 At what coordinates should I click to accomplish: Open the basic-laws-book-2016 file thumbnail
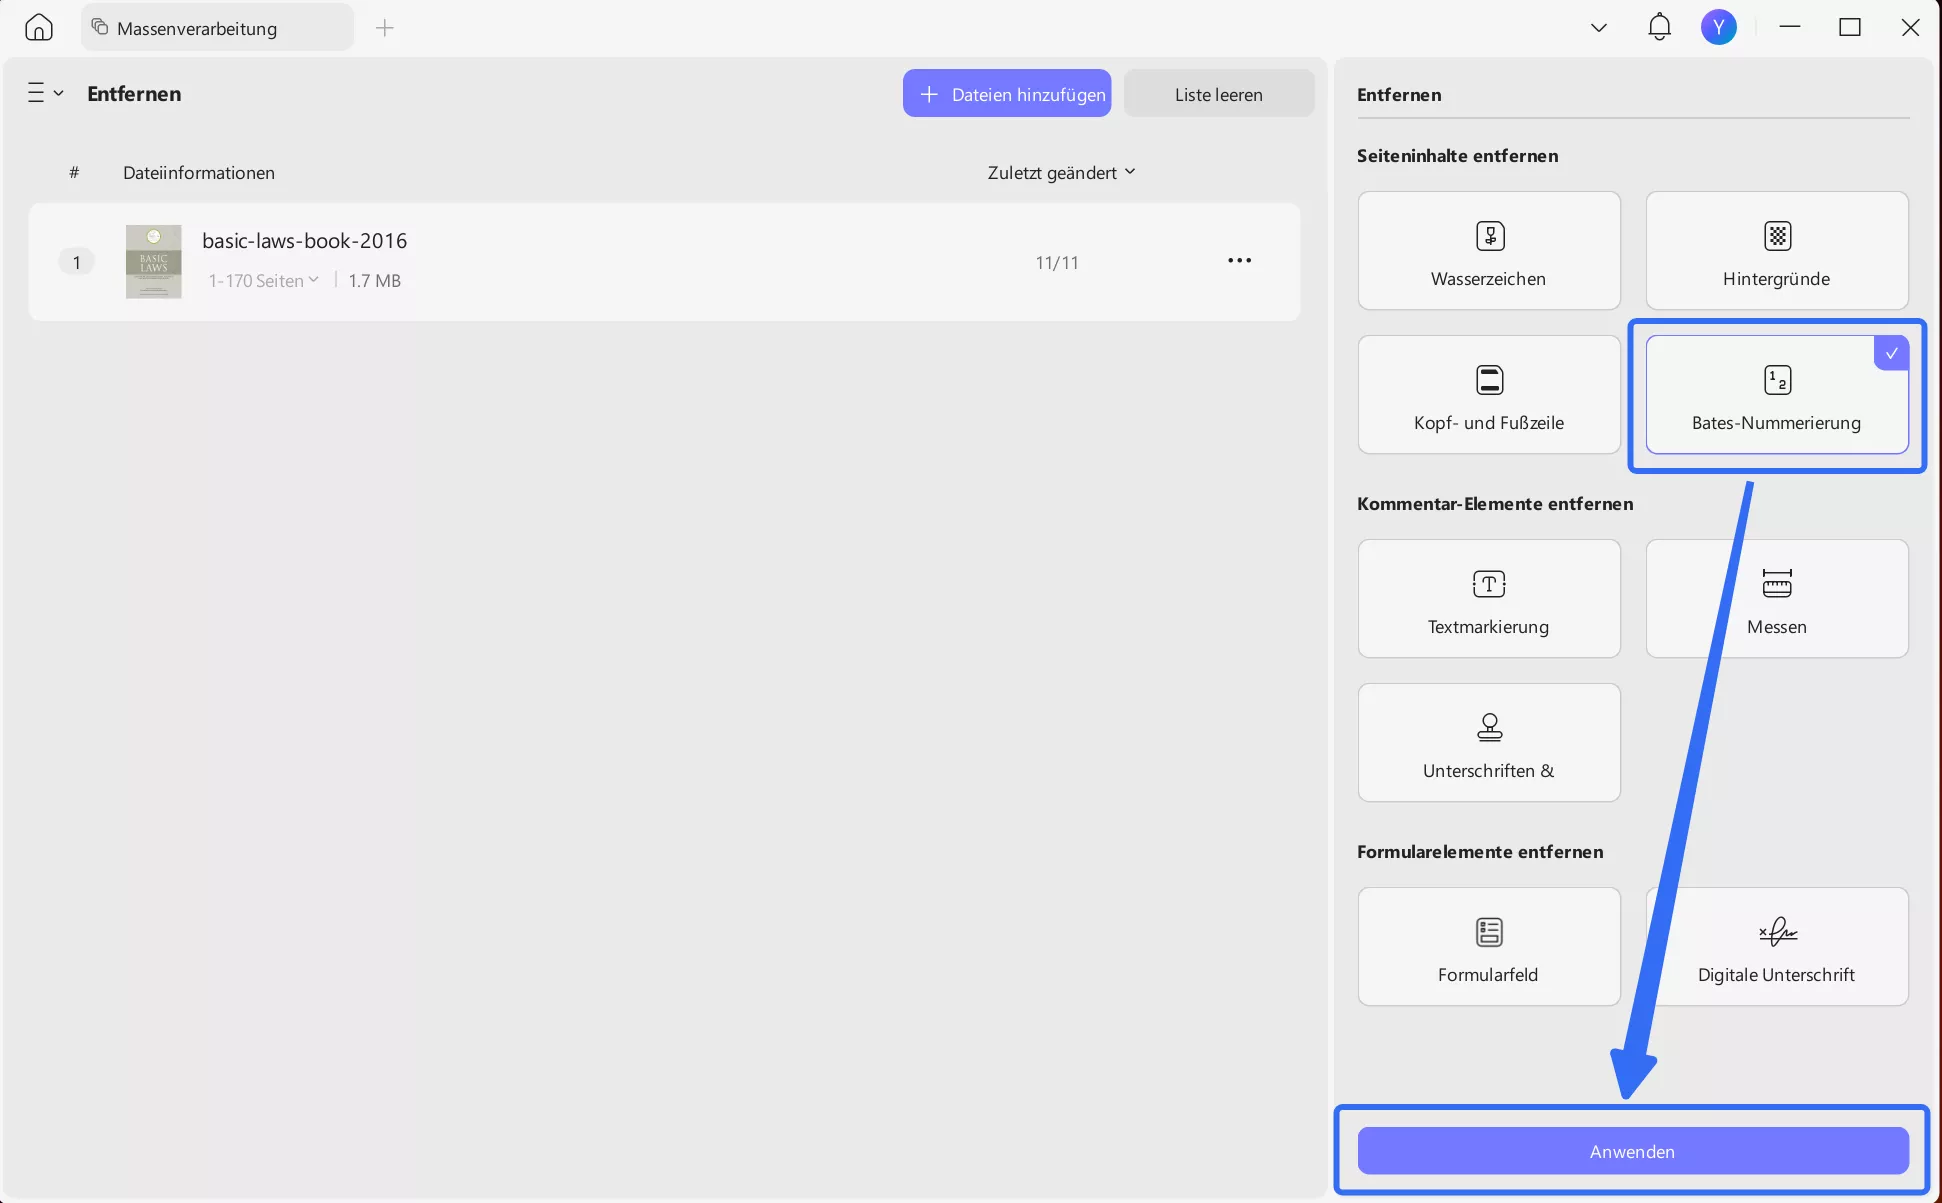154,262
